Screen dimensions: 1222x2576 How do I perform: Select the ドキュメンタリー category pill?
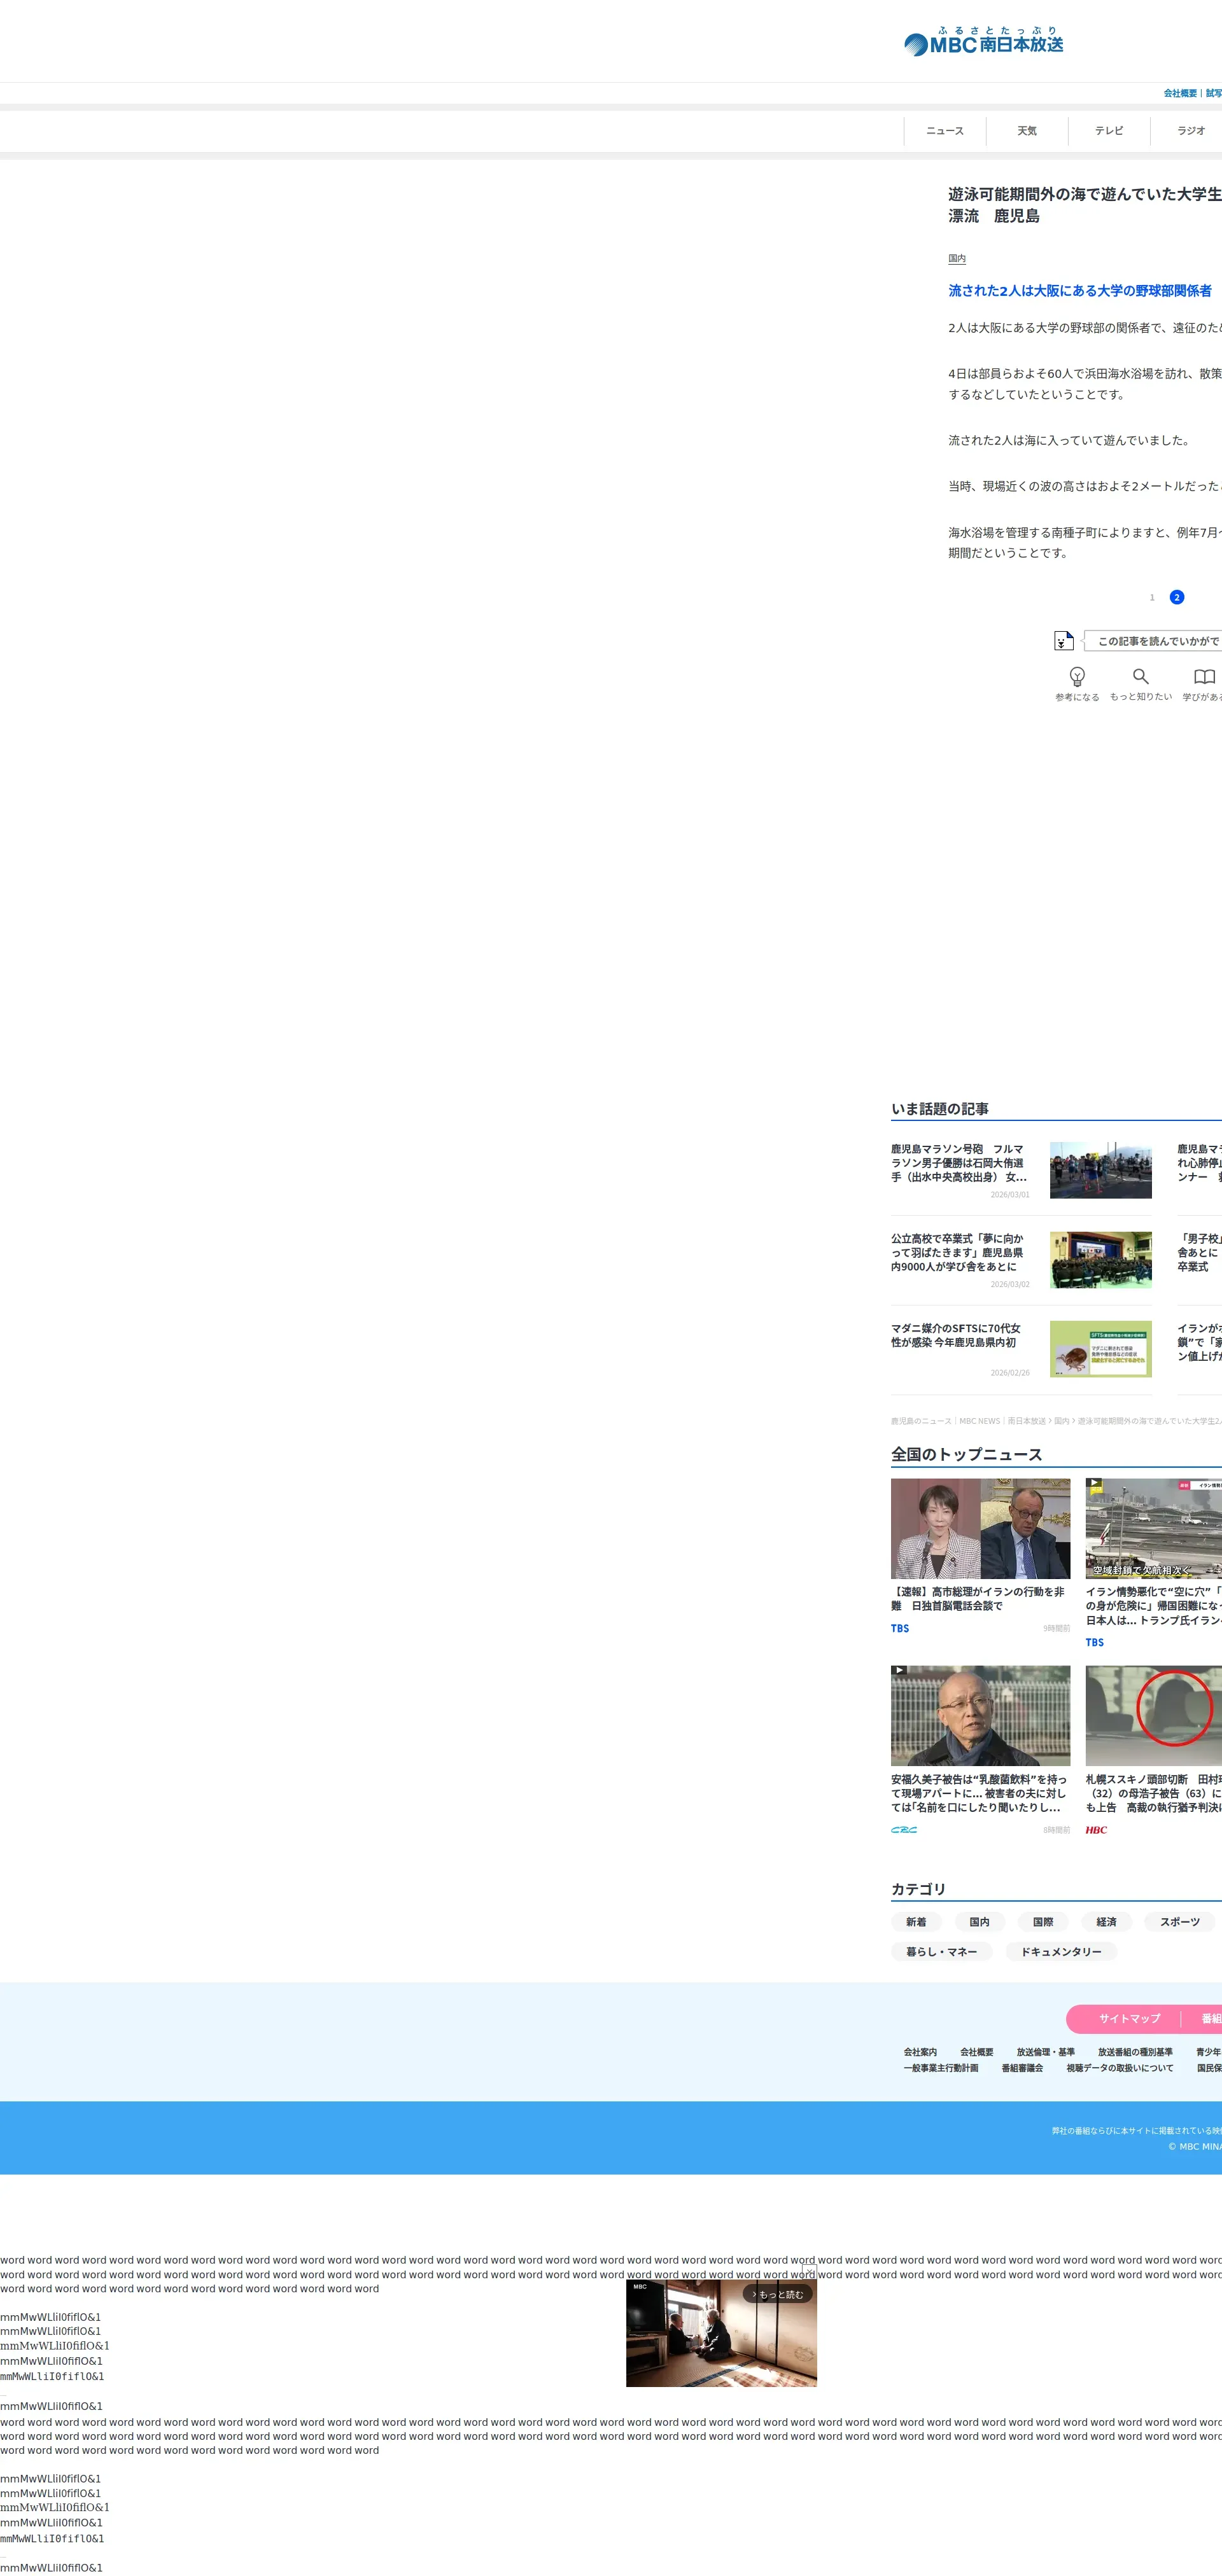click(1060, 1951)
